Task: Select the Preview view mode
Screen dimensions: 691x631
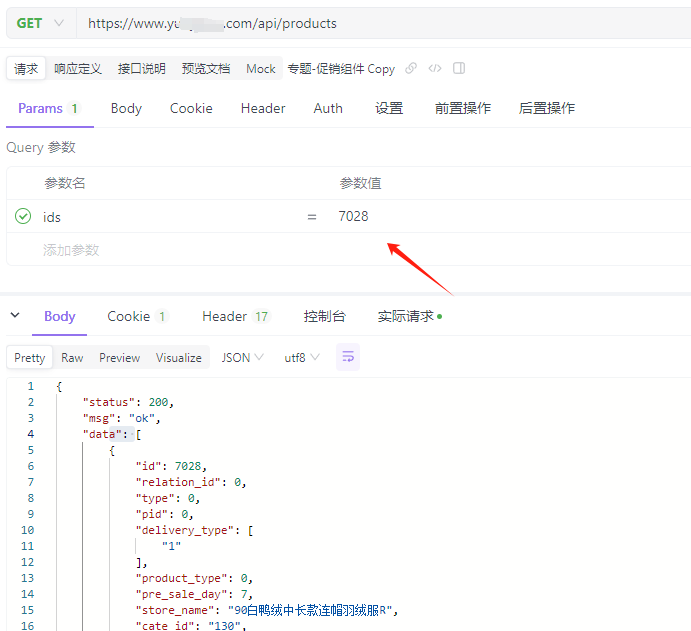Action: click(119, 358)
